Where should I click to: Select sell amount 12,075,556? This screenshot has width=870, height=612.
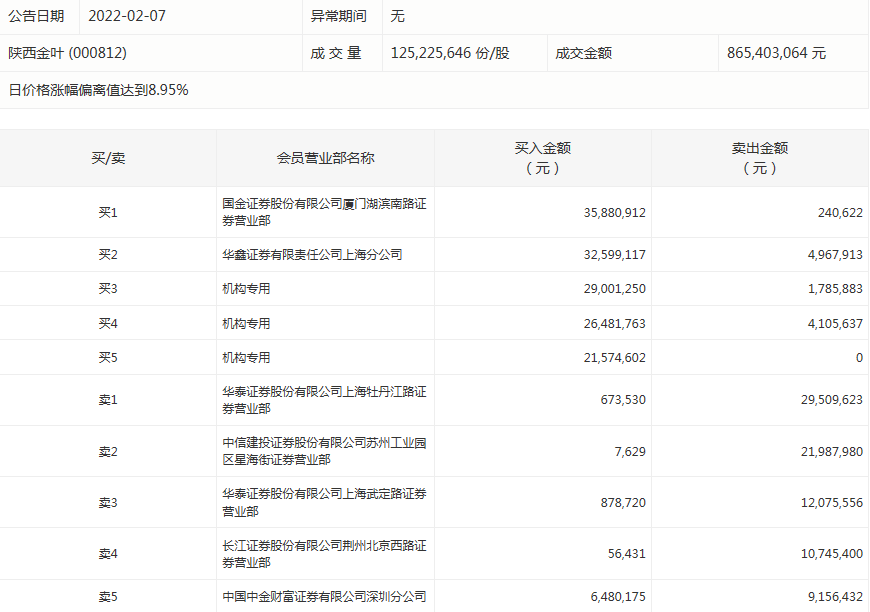point(832,503)
